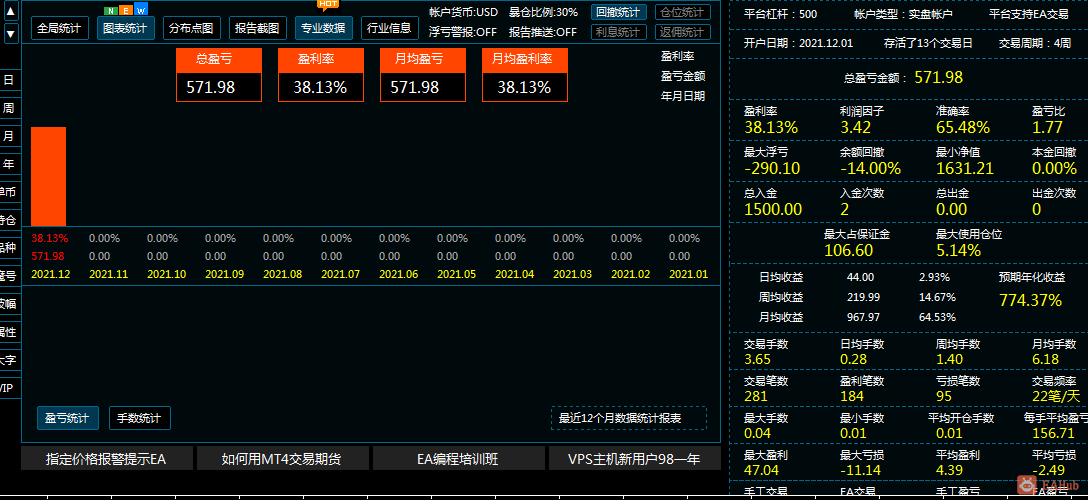Toggle 报告推送 OFF setting
The image size is (1088, 500).
(x=543, y=32)
